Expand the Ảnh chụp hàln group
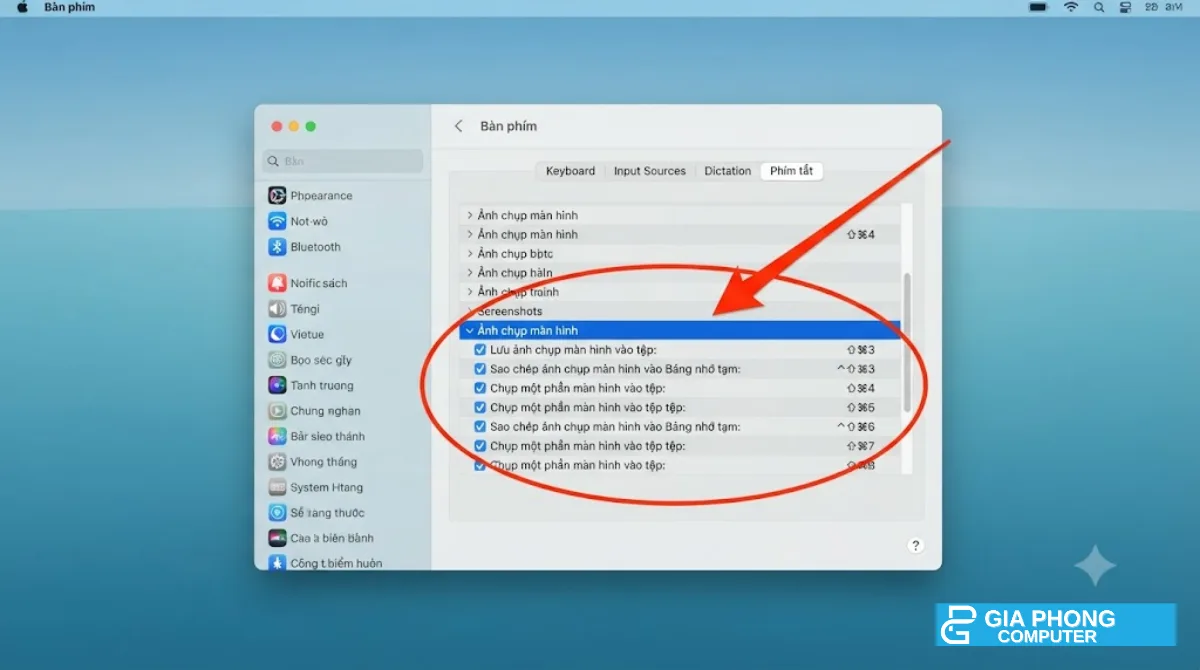Image resolution: width=1200 pixels, height=670 pixels. [x=470, y=273]
